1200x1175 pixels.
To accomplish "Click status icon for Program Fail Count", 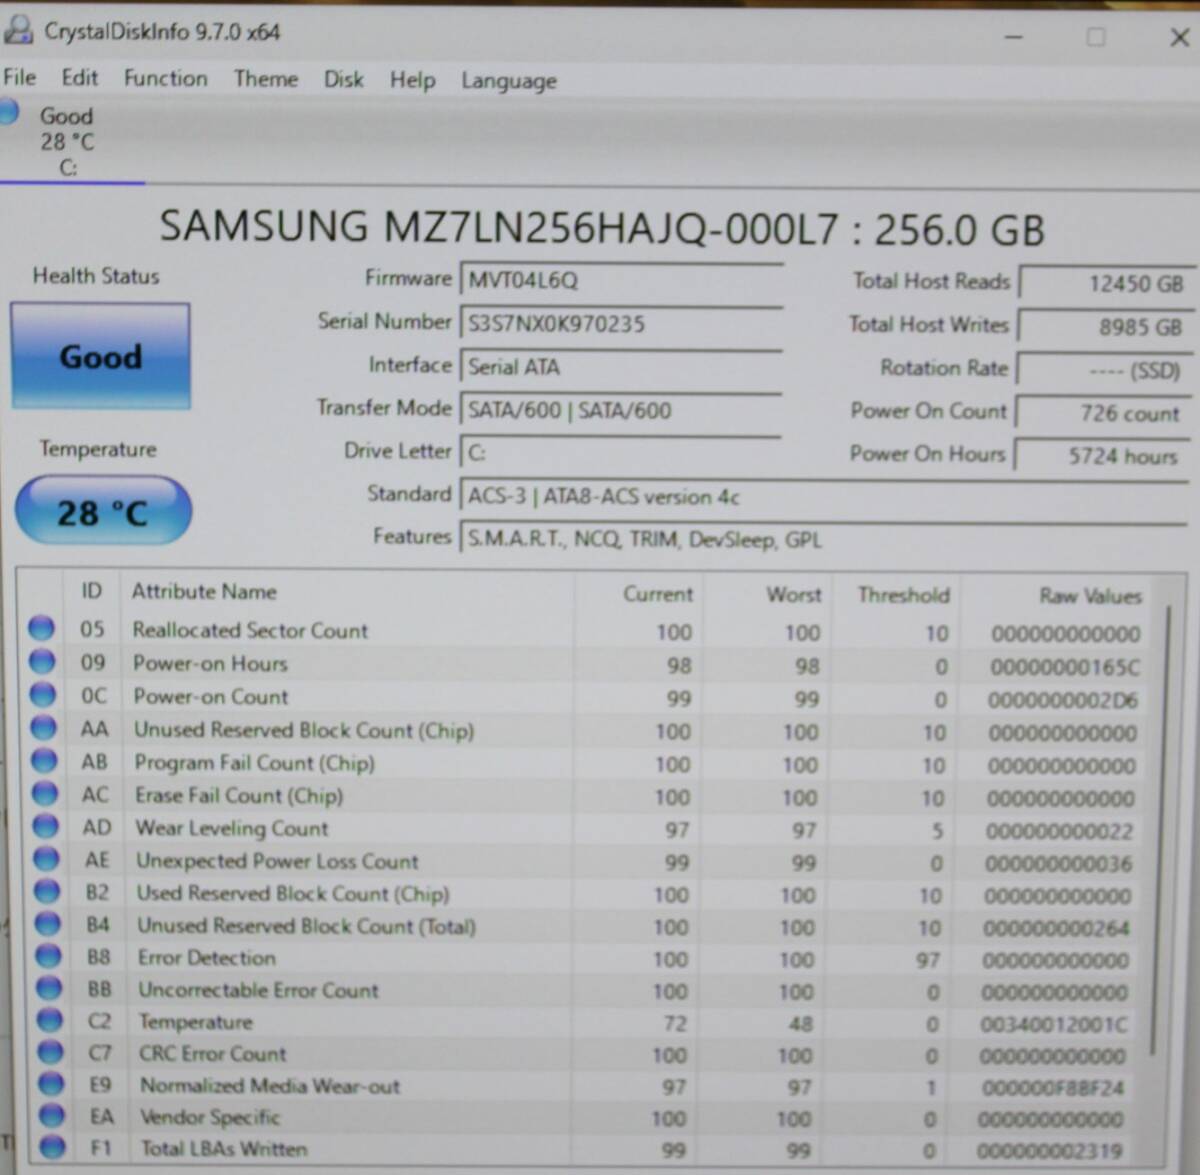I will click(44, 760).
